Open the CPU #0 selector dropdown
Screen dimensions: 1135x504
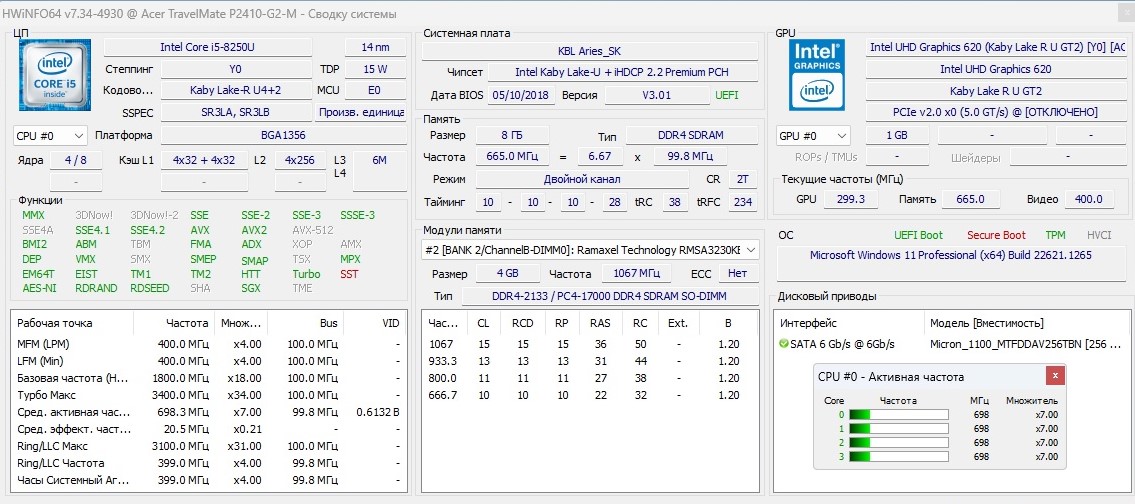[50, 136]
